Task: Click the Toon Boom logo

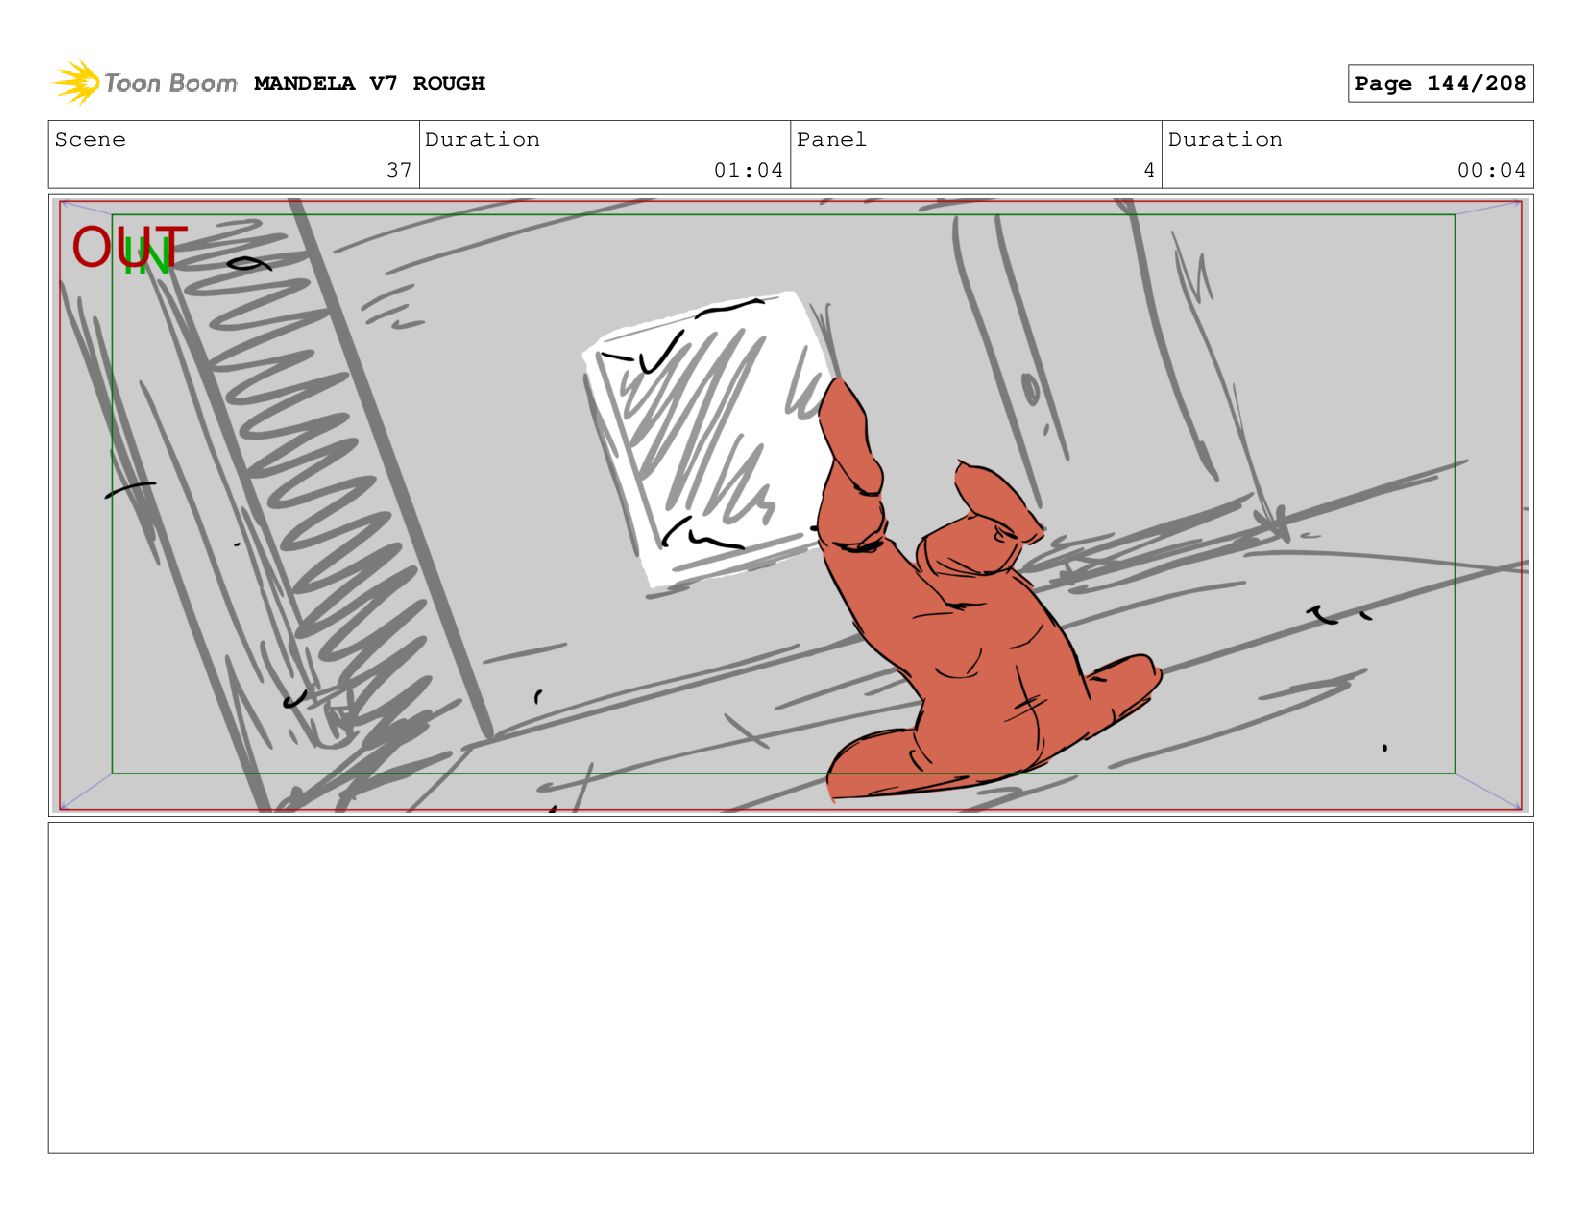Action: (145, 83)
